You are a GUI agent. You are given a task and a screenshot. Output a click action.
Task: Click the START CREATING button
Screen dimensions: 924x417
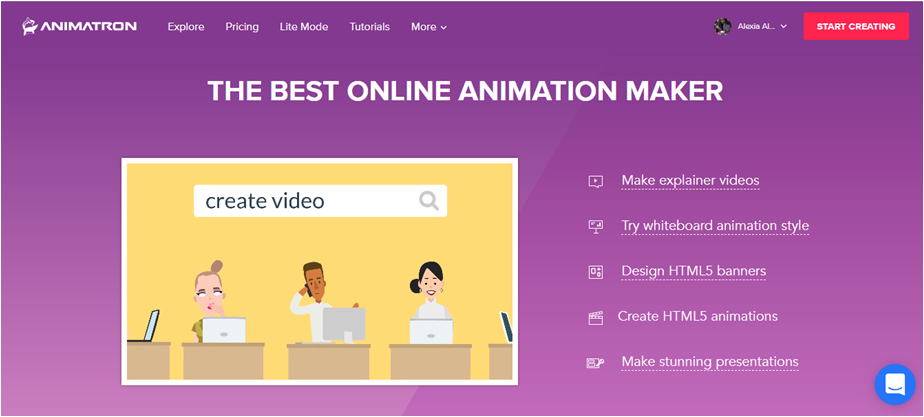[856, 27]
